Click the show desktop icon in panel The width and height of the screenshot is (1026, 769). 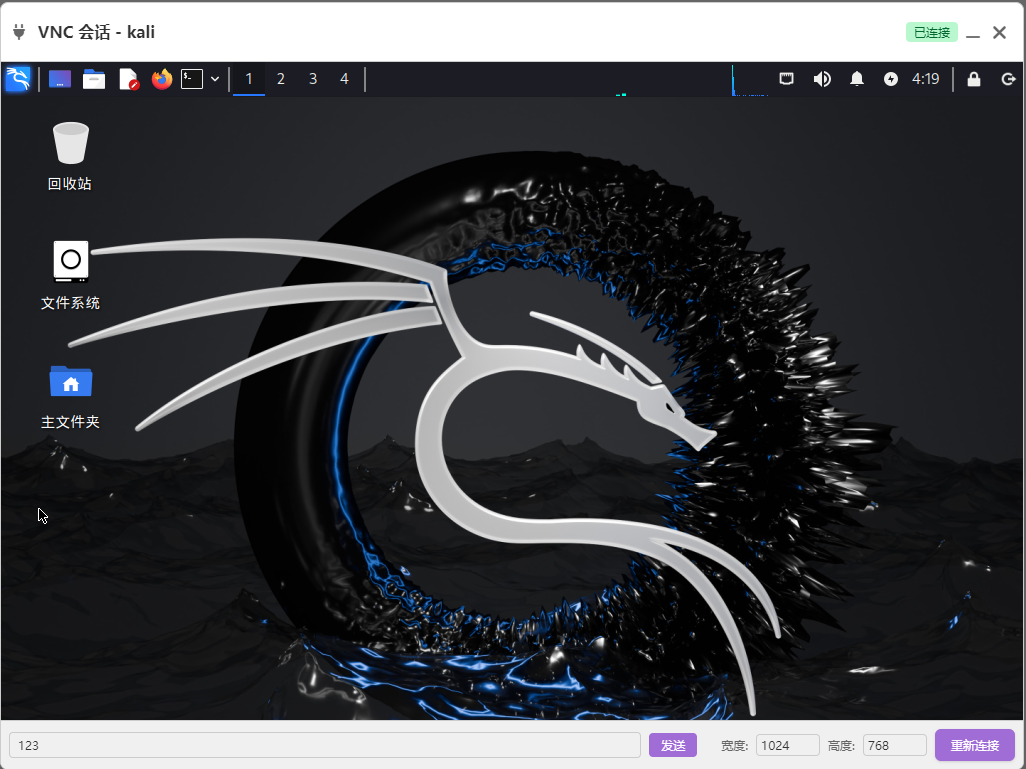coord(60,79)
